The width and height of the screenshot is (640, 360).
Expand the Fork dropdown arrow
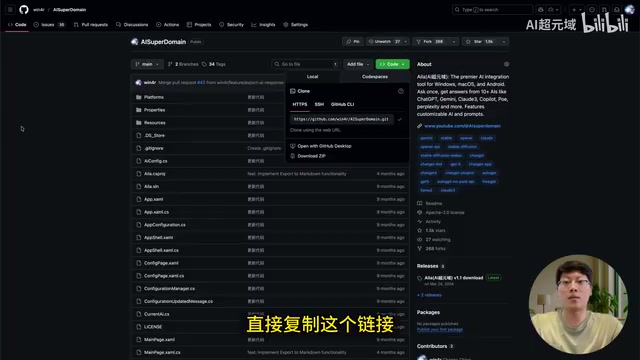453,42
